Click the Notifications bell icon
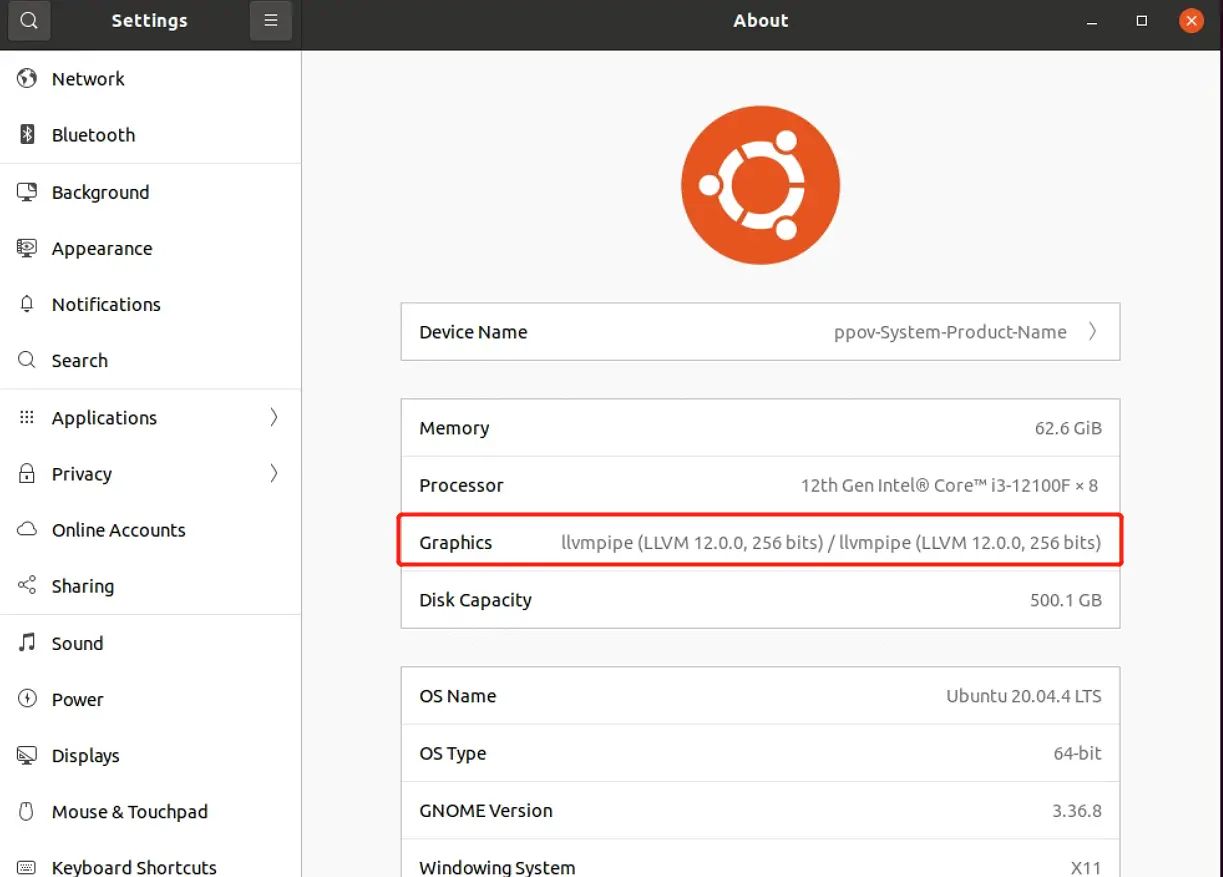The height and width of the screenshot is (877, 1223). click(x=26, y=304)
